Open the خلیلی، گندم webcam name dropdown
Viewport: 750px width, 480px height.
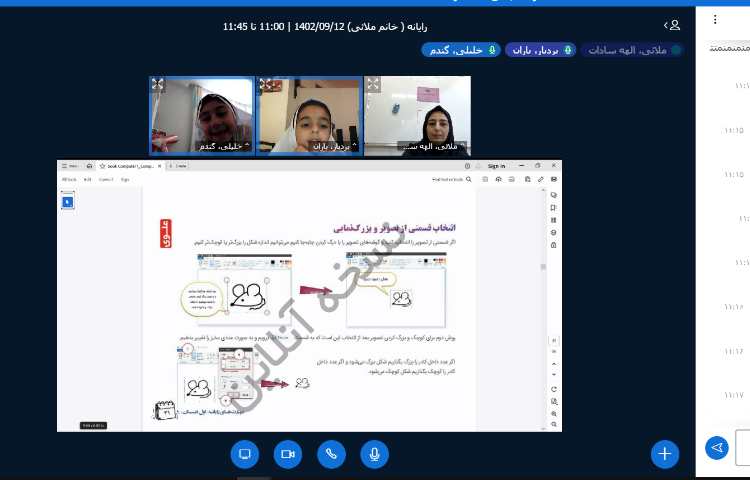coord(225,146)
